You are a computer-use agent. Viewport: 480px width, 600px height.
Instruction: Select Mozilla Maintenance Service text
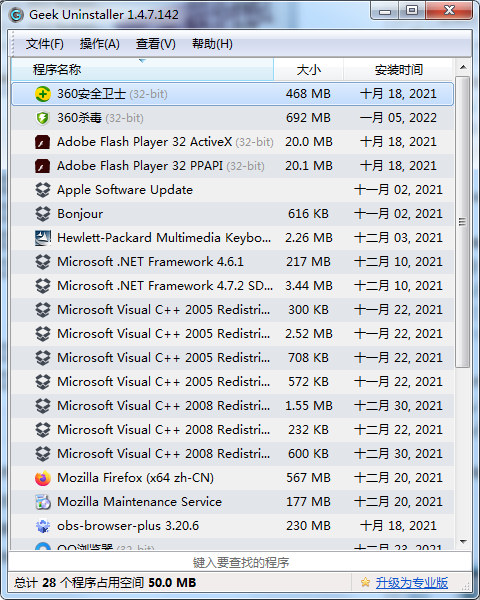[x=139, y=502]
